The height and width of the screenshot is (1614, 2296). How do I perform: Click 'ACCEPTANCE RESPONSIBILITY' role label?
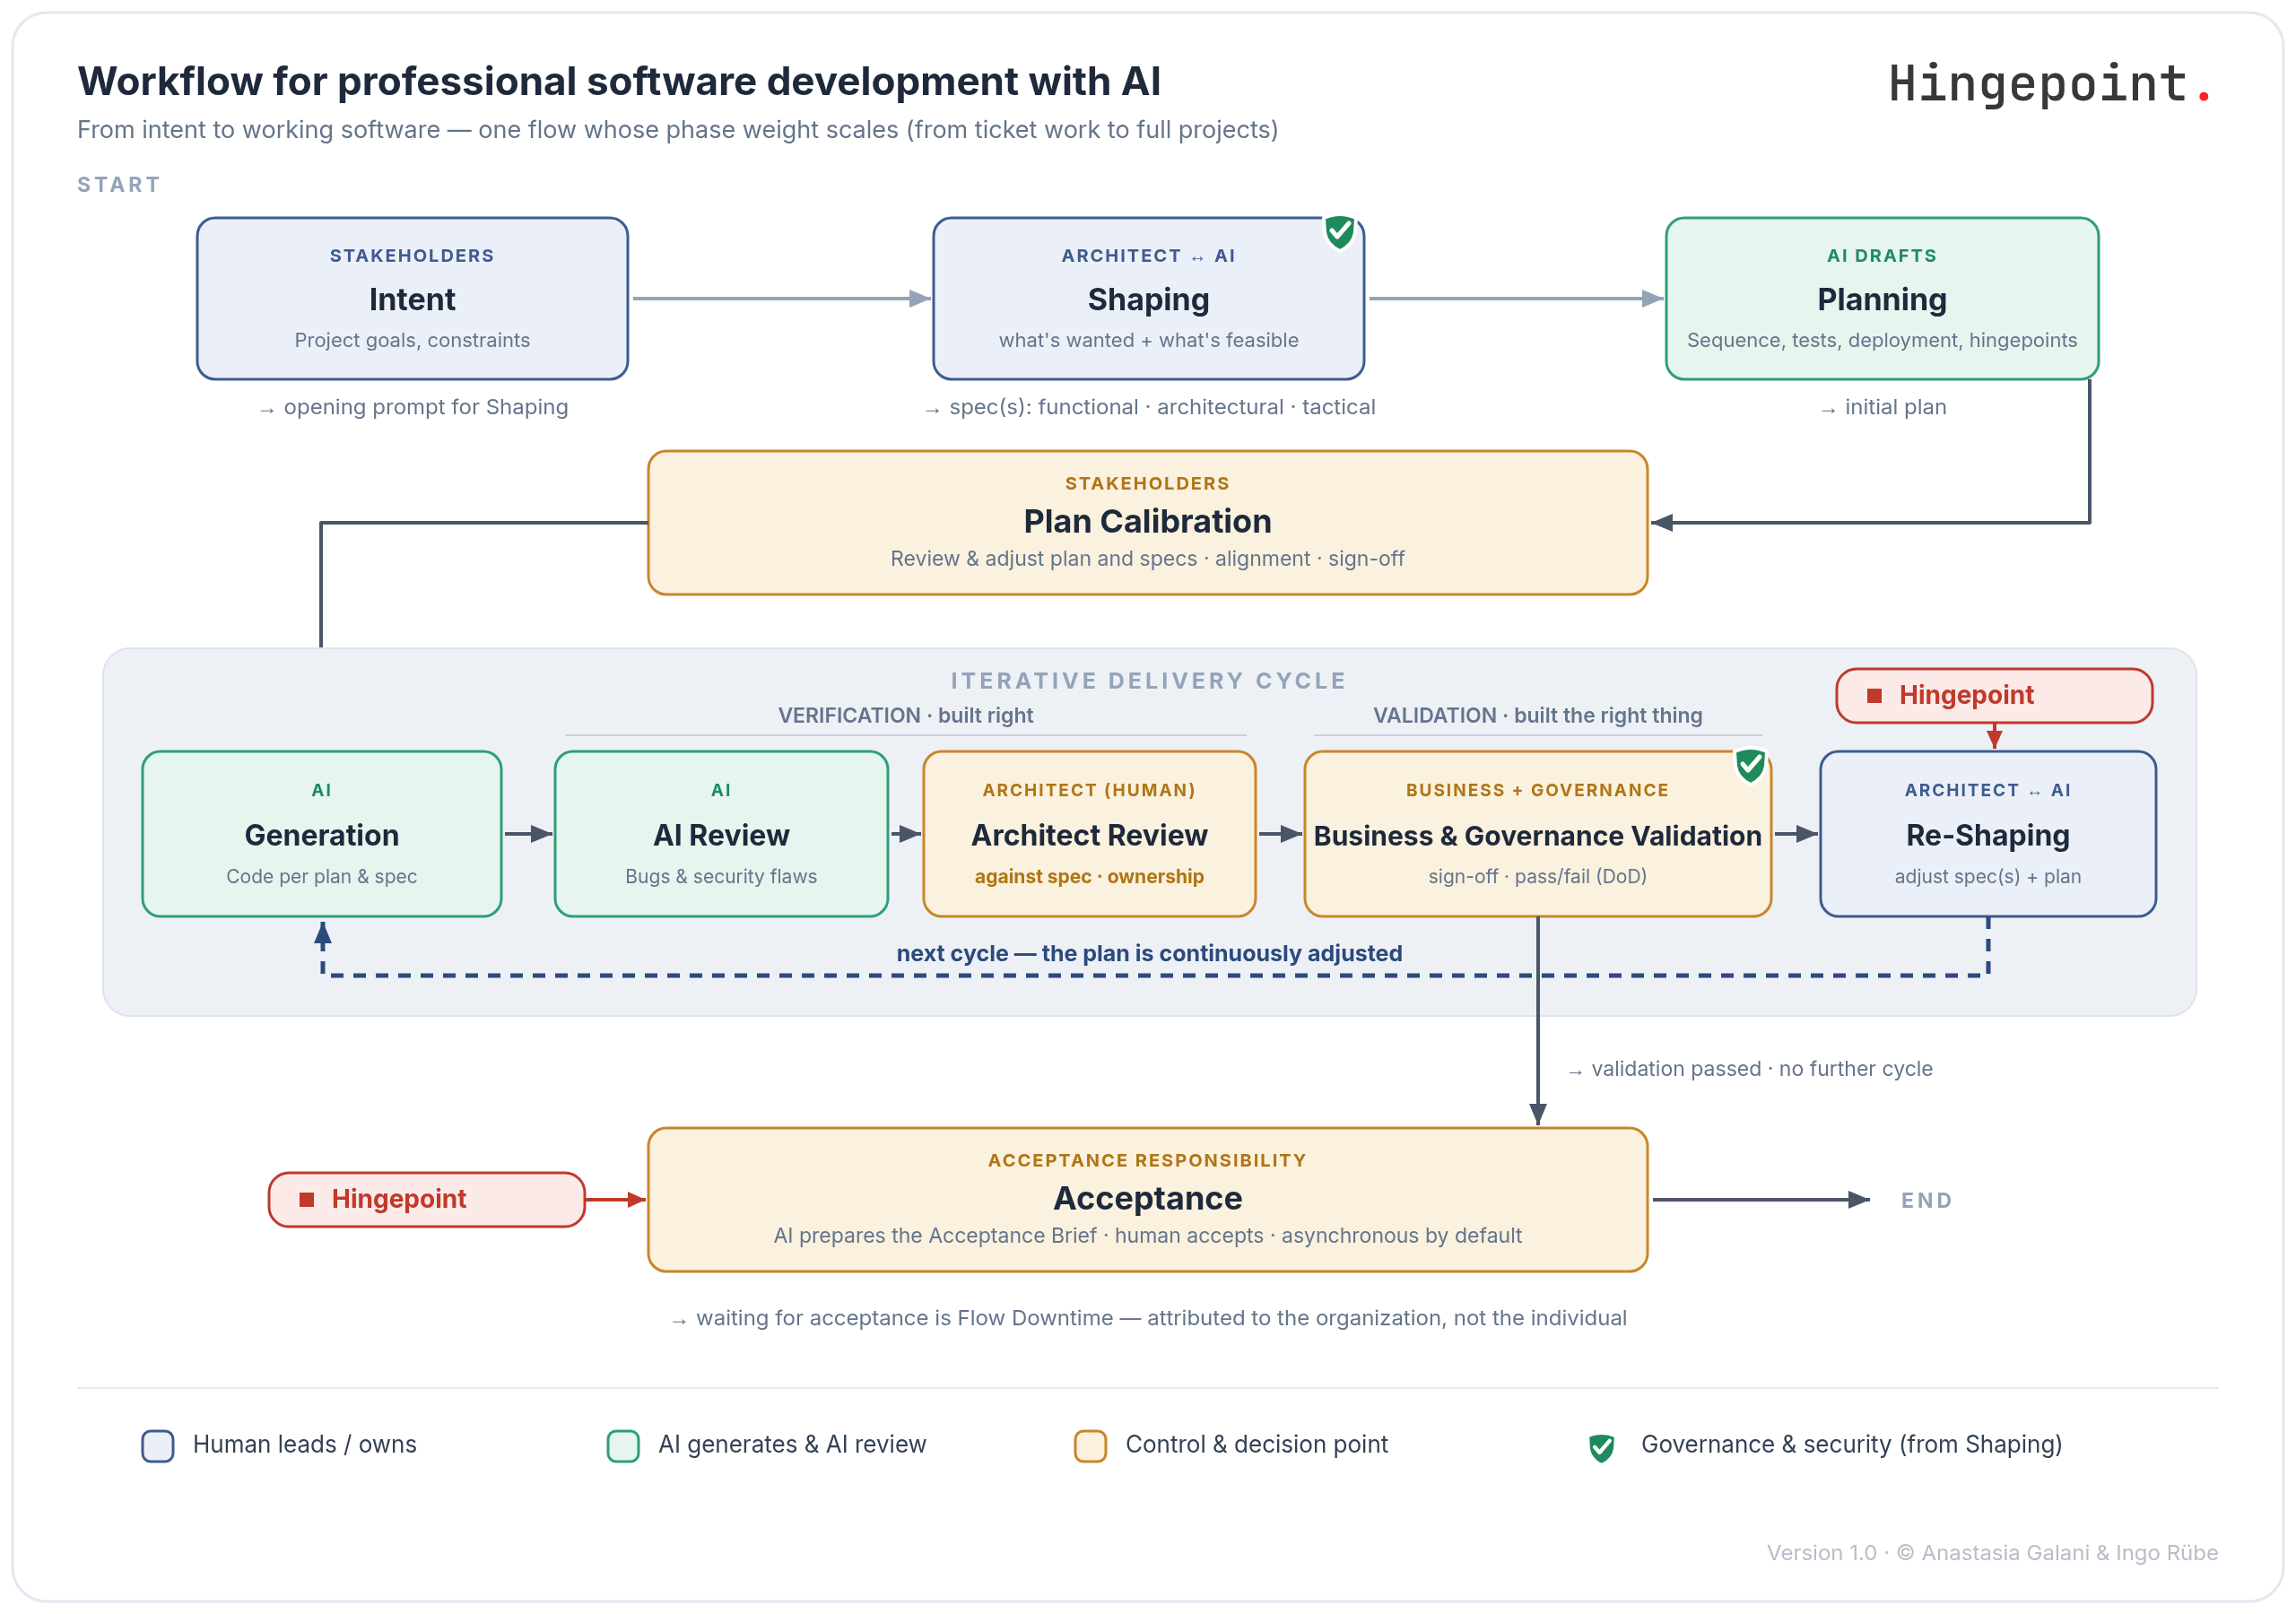pyautogui.click(x=1147, y=1161)
